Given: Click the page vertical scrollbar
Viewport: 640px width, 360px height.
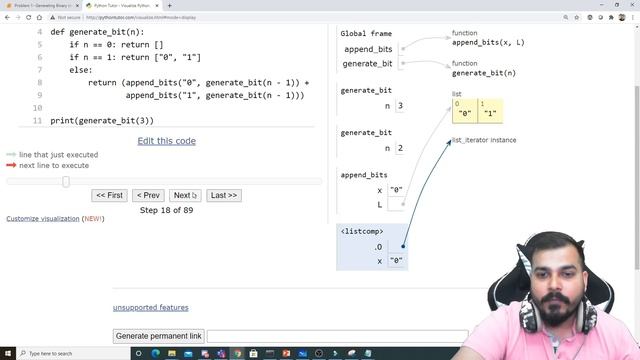Looking at the screenshot, I should pos(637,178).
